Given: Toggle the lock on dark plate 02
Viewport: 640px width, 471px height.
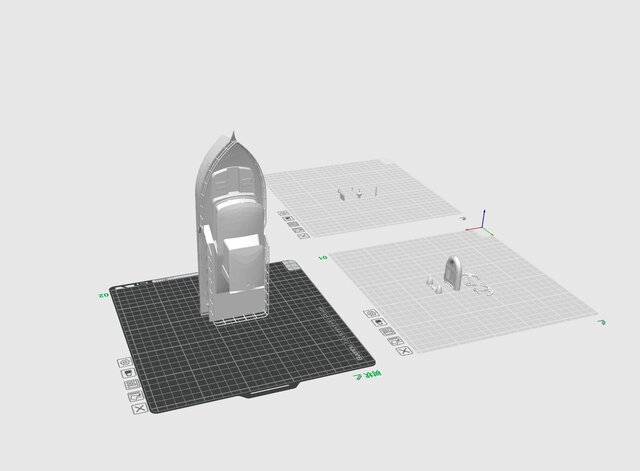Looking at the screenshot, I should [128, 373].
